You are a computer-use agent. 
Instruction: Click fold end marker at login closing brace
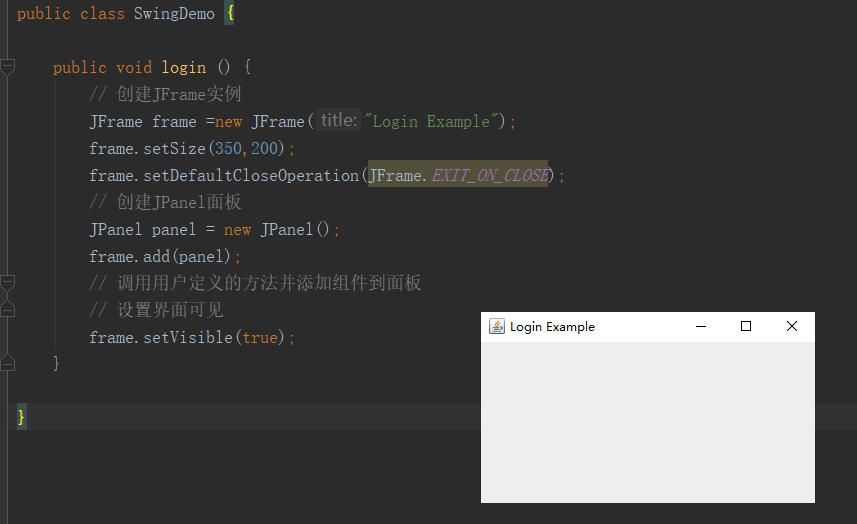point(7,363)
